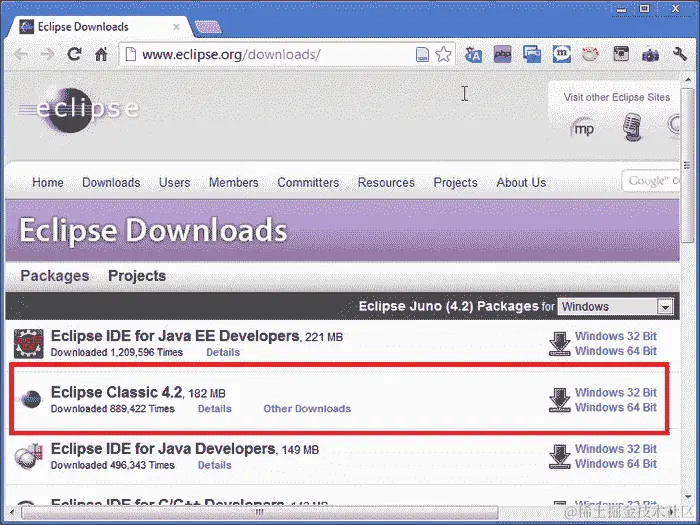Open Details for Eclipse Classic 4.2
Screen dimensions: 700x525
click(215, 408)
